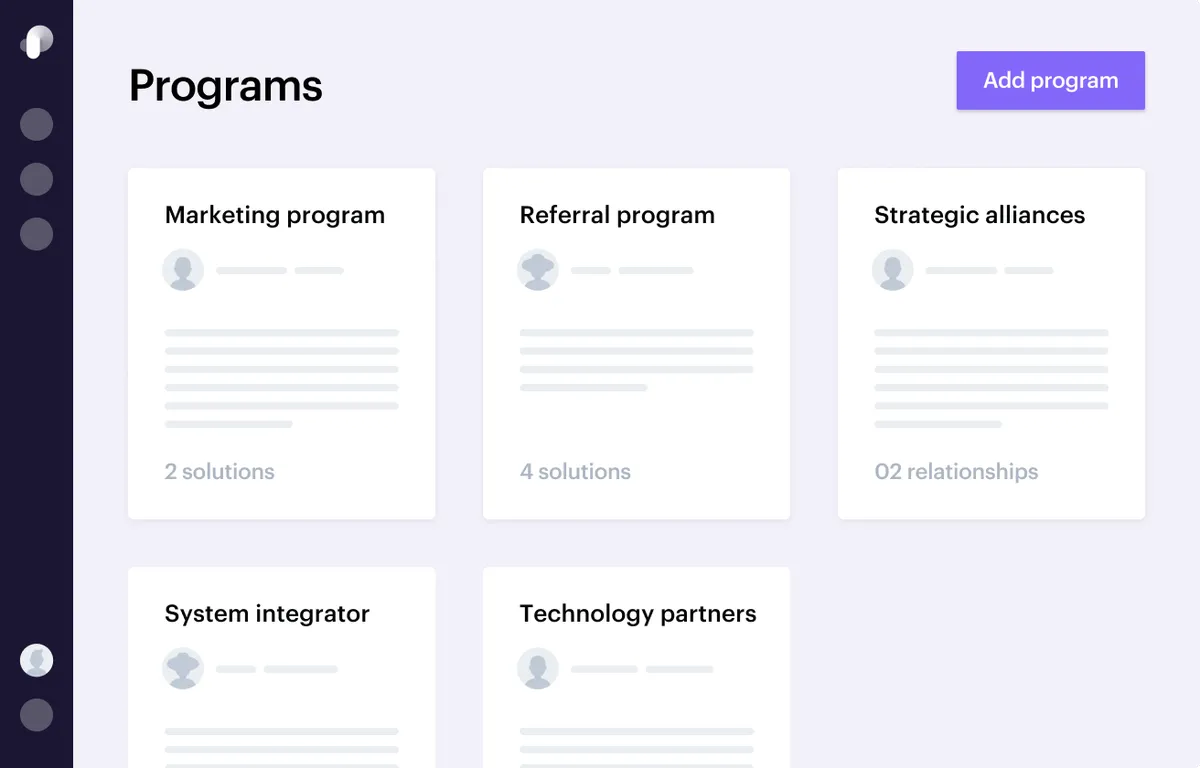Open the Technology partners card title
1200x768 pixels.
point(638,614)
